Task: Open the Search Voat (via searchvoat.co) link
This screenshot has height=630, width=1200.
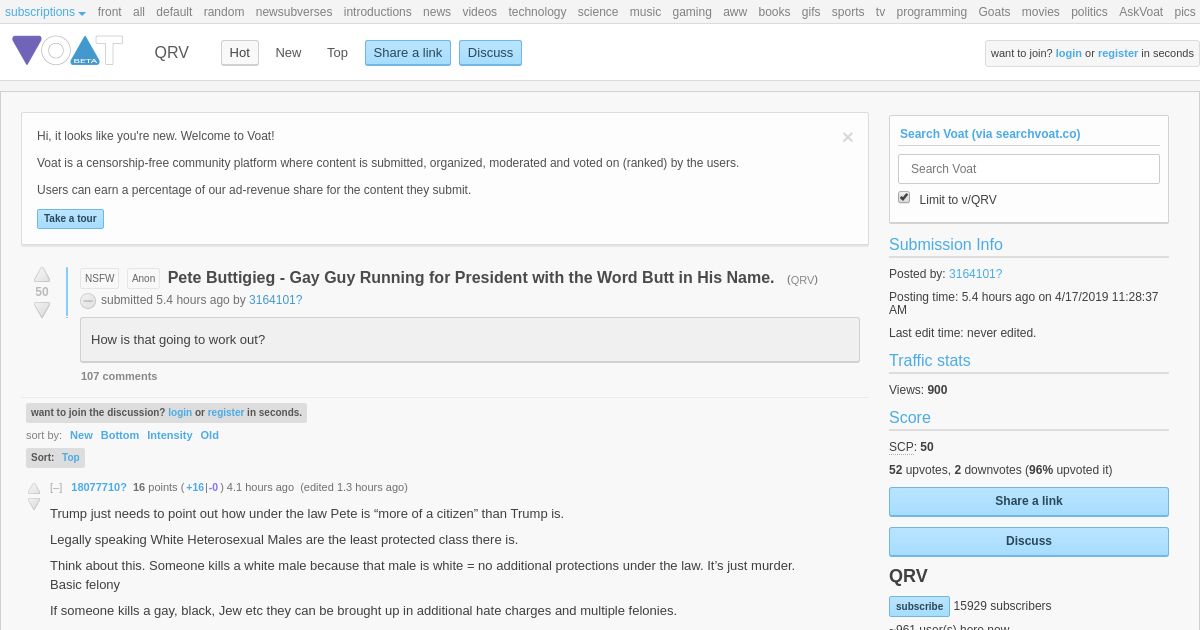Action: pyautogui.click(x=990, y=134)
